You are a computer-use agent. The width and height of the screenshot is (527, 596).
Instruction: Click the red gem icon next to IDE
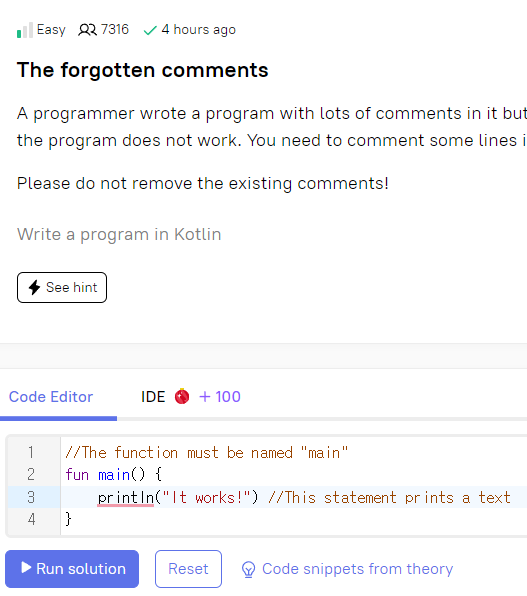click(x=182, y=396)
